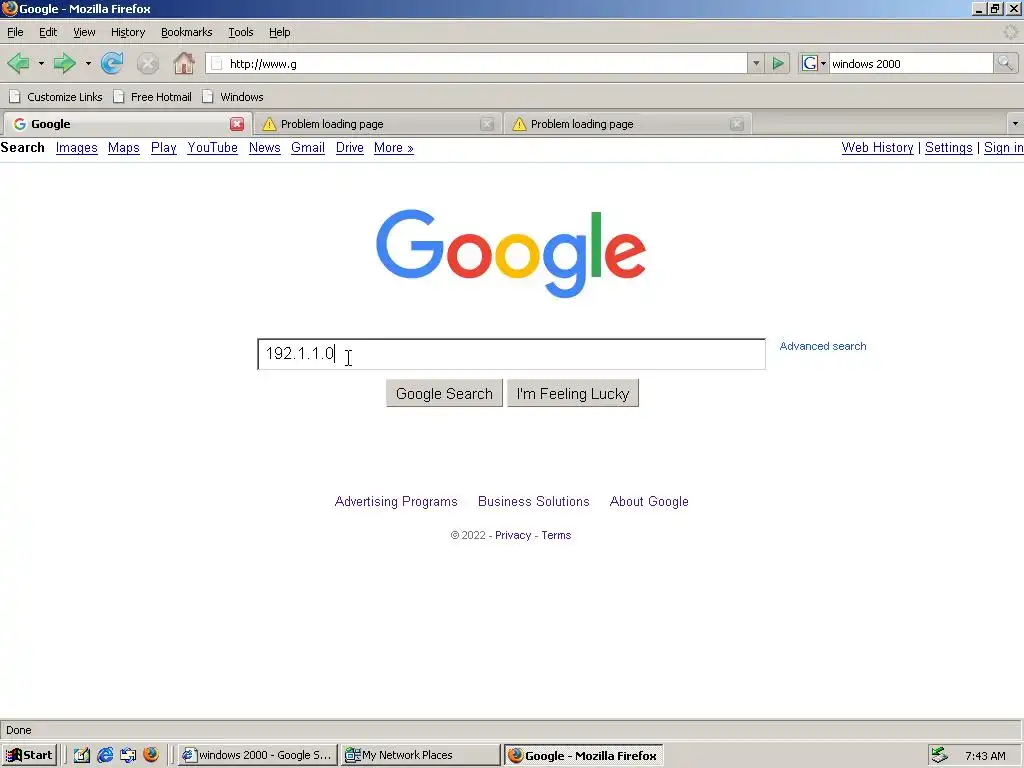Open the Start button
Viewport: 1024px width, 768px height.
click(x=29, y=755)
